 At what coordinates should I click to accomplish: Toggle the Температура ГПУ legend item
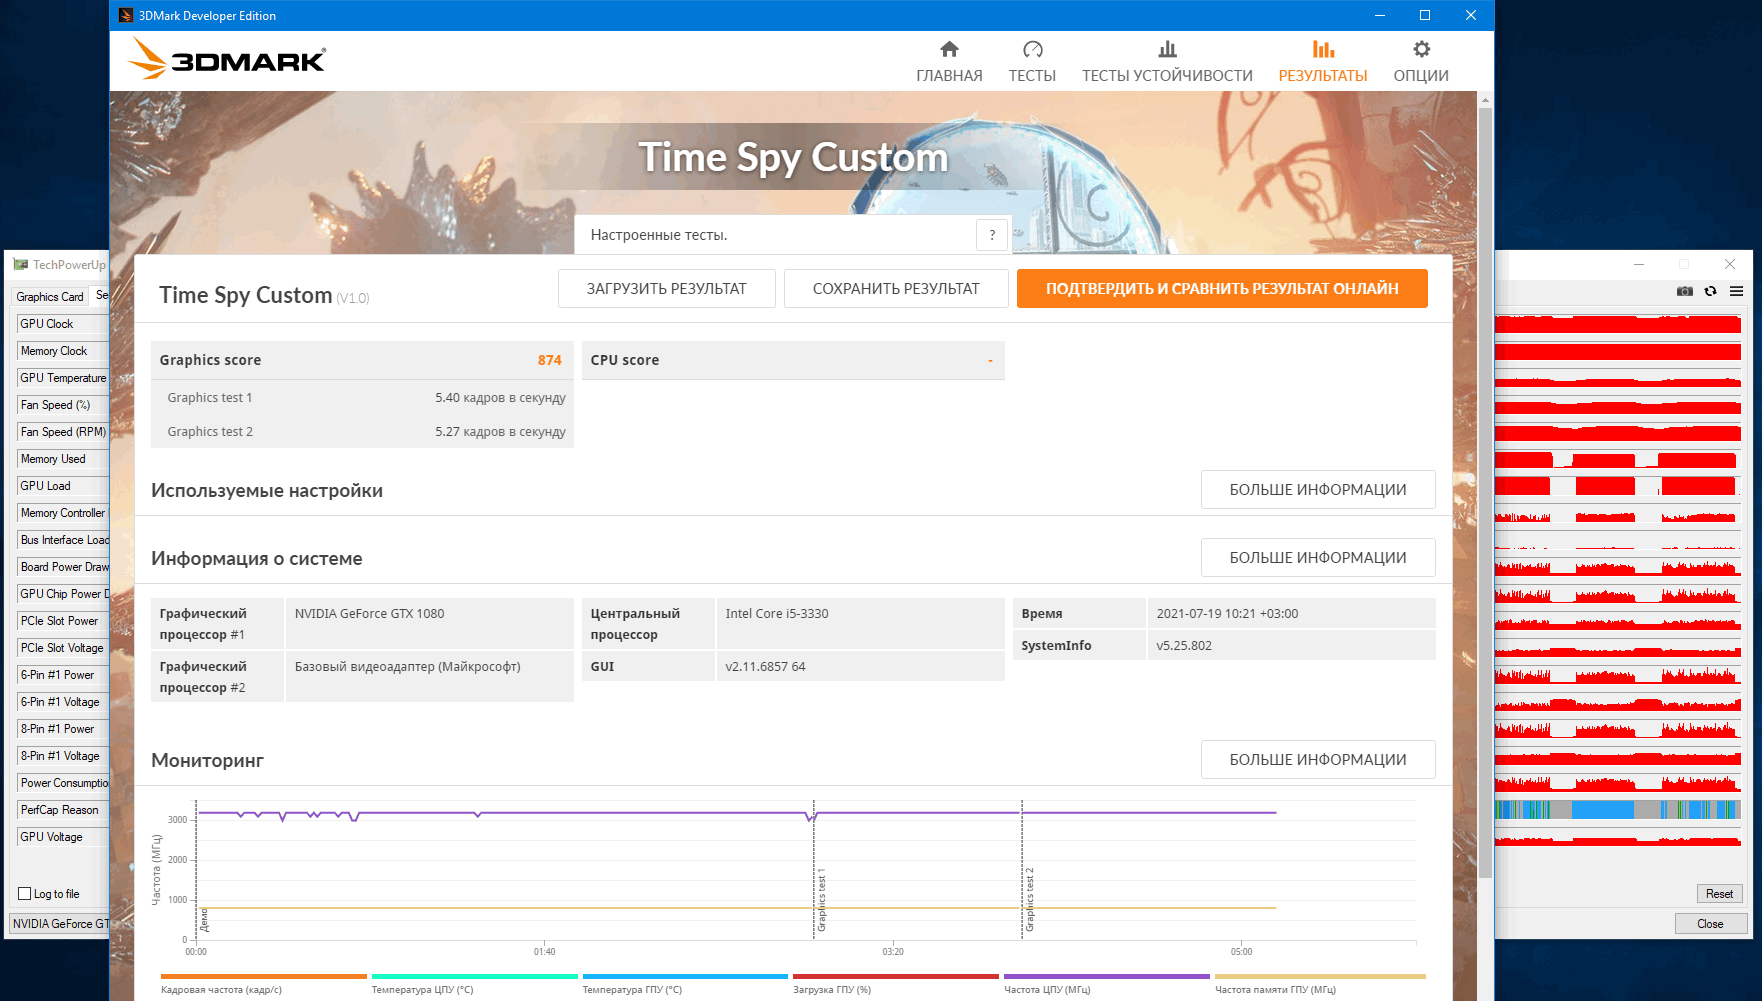pos(685,984)
